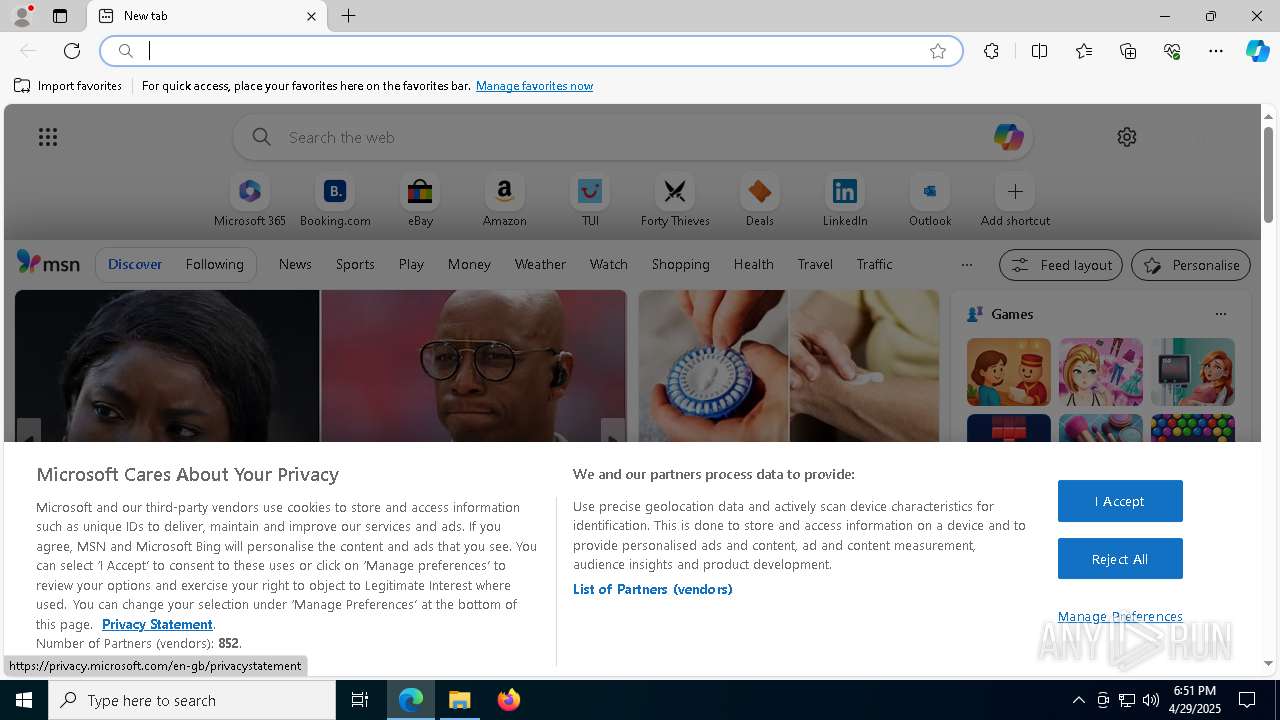Open Microsoft 365 shortcut

point(250,201)
